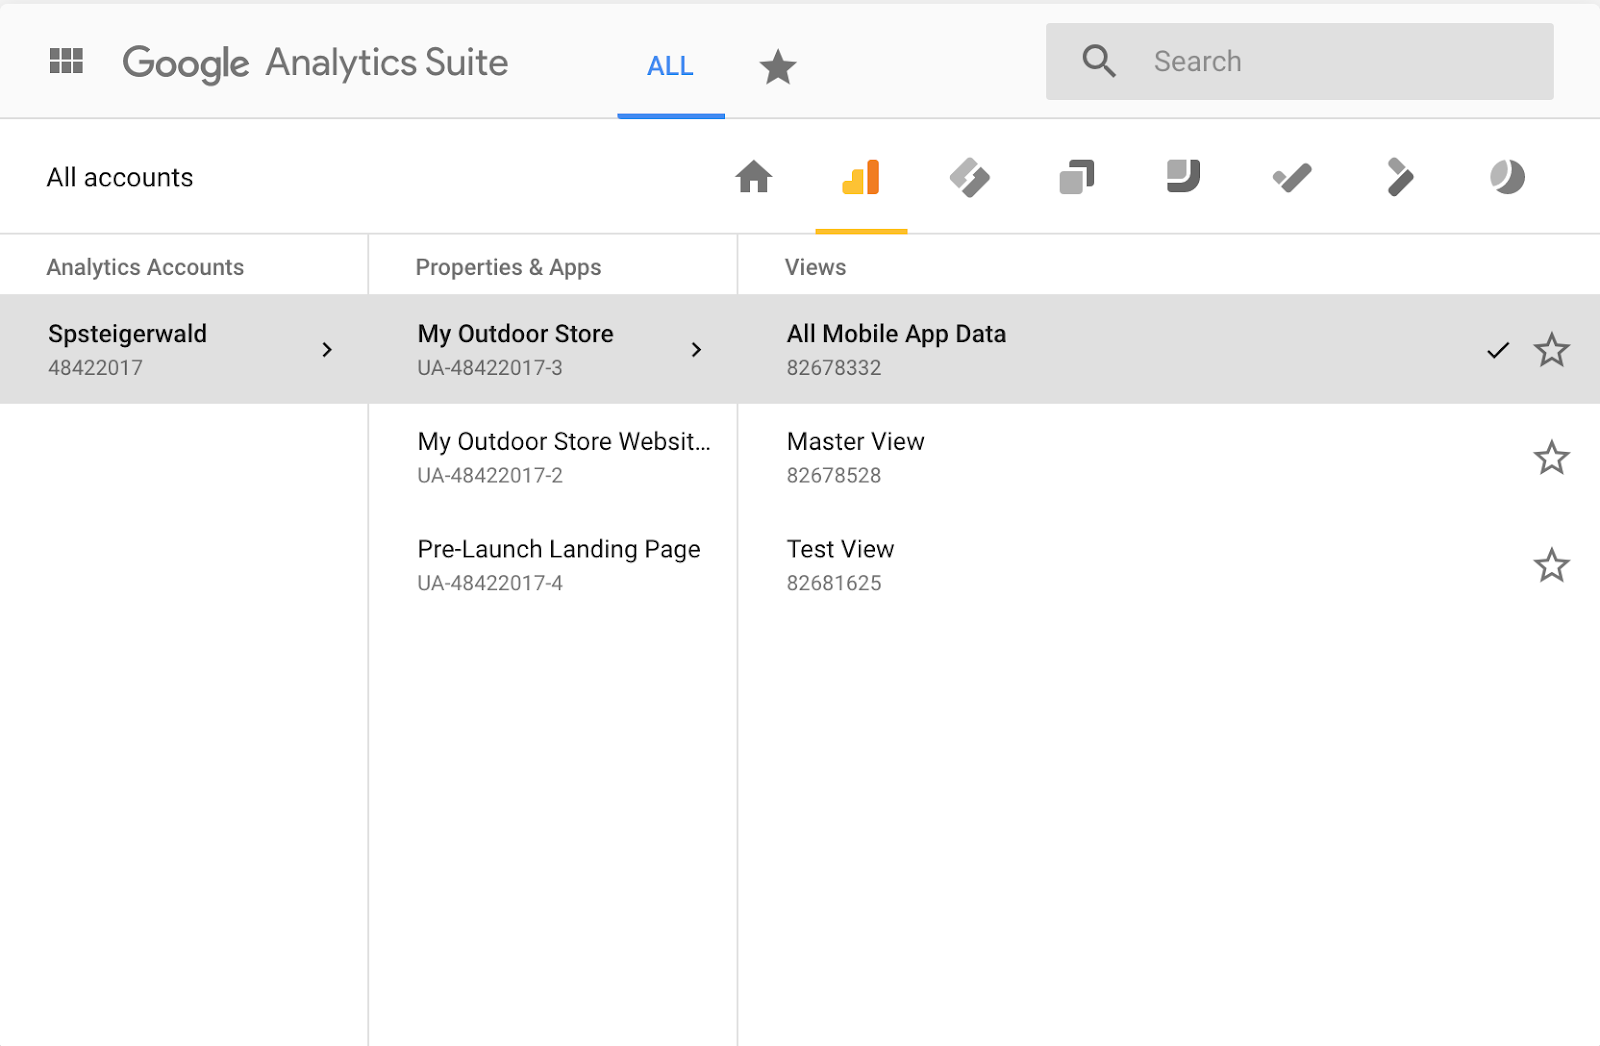Star the All Mobile App Data view
The image size is (1600, 1046).
click(1552, 350)
